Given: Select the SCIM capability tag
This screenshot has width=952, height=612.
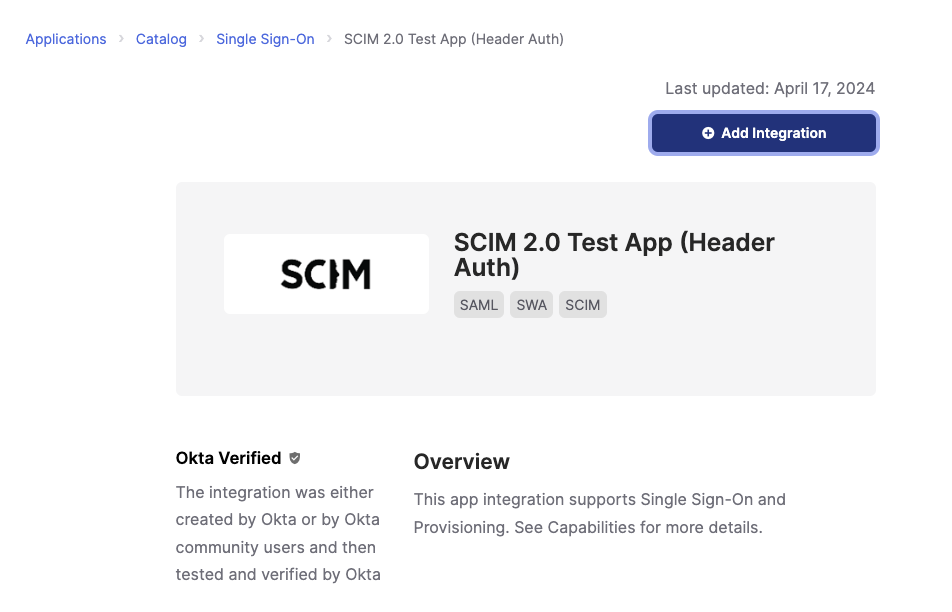Looking at the screenshot, I should pyautogui.click(x=583, y=305).
